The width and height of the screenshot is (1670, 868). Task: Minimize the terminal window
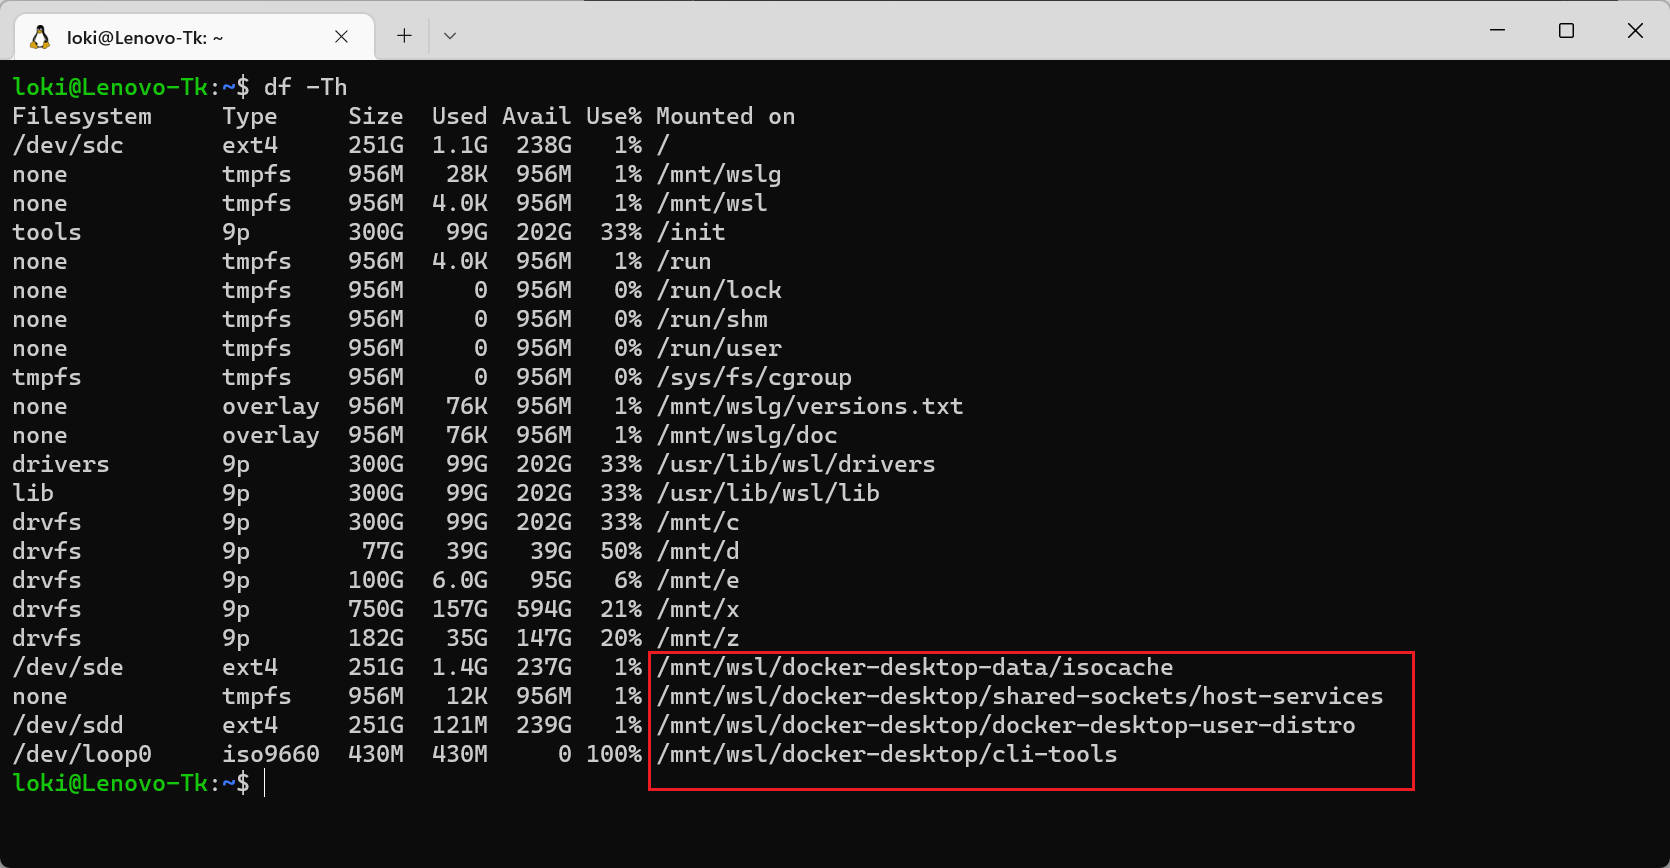coord(1497,30)
